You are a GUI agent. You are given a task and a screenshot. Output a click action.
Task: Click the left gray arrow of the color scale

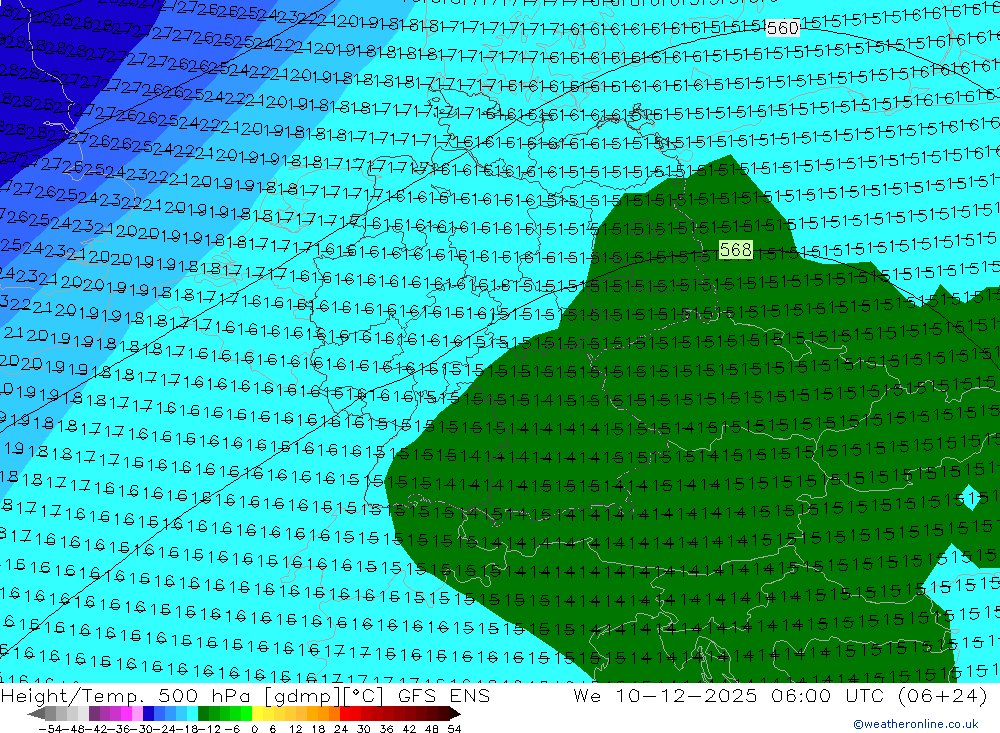pos(36,714)
